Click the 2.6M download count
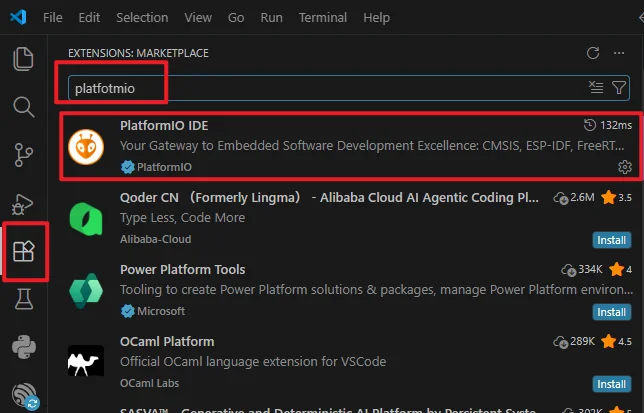This screenshot has height=413, width=644. [582, 197]
